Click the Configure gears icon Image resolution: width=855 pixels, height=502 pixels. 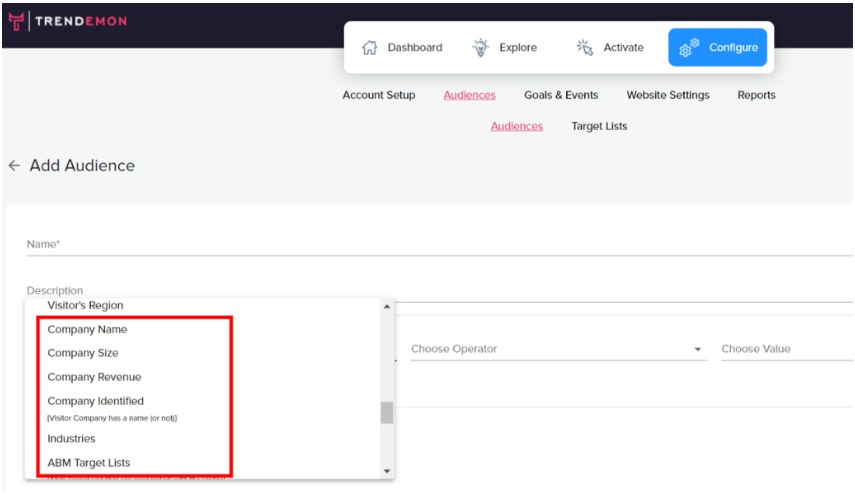pos(689,47)
